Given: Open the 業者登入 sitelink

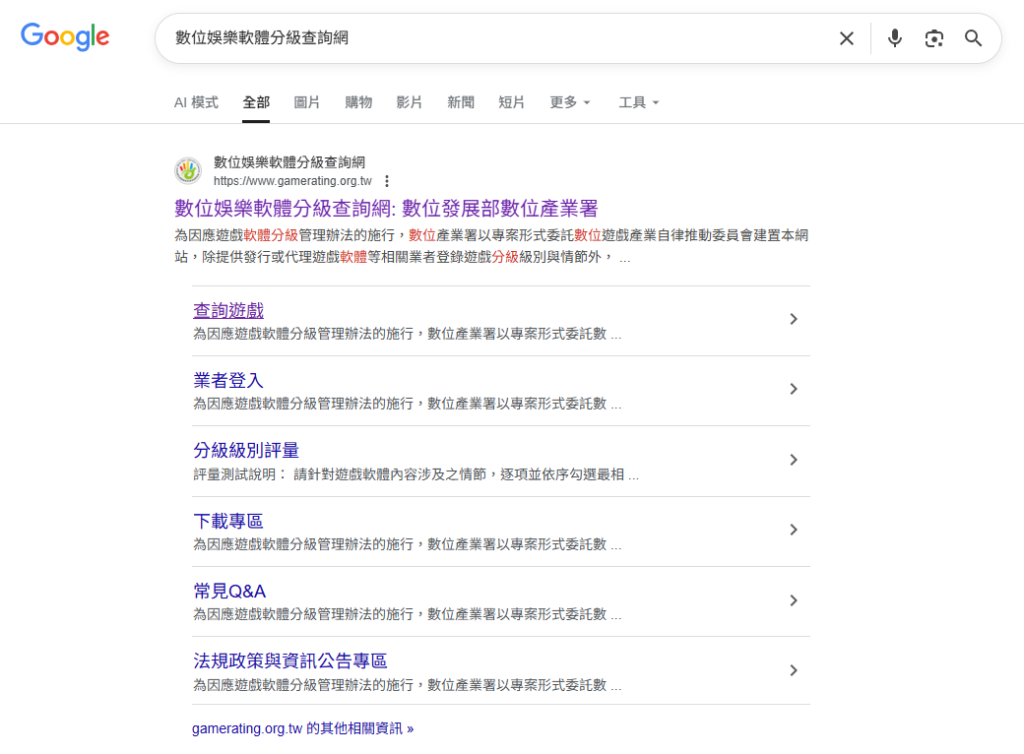Looking at the screenshot, I should click(229, 380).
